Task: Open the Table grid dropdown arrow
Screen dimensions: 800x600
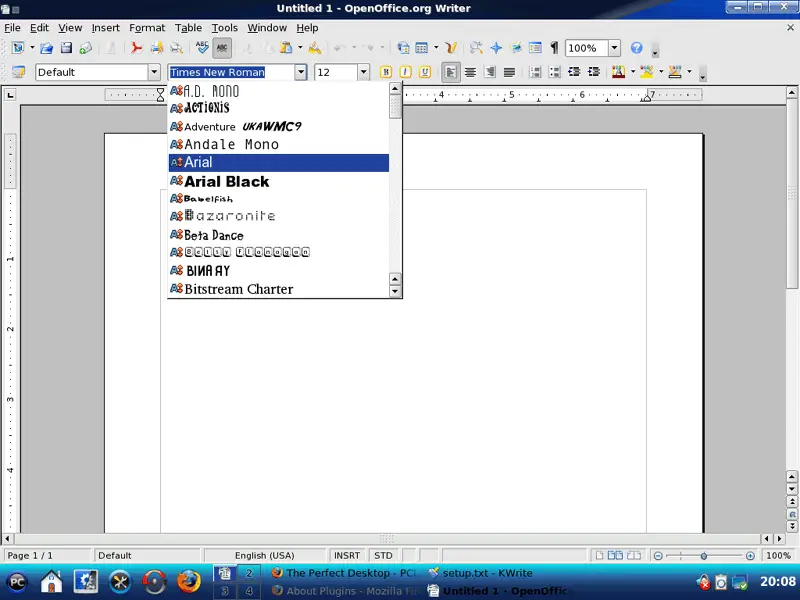Action: (x=436, y=48)
